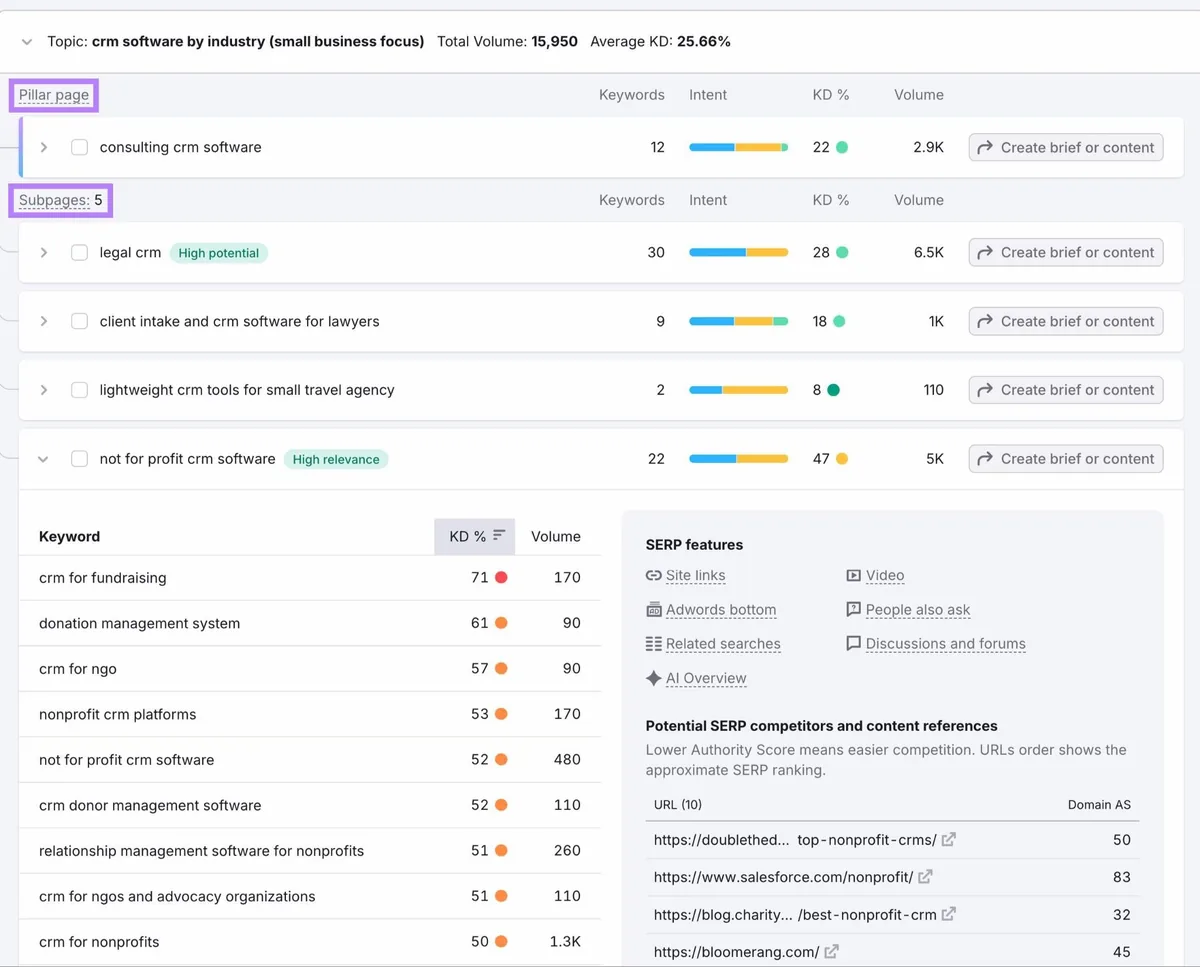1200x967 pixels.
Task: Open salesforce nonprofit external link icon
Action: point(926,876)
